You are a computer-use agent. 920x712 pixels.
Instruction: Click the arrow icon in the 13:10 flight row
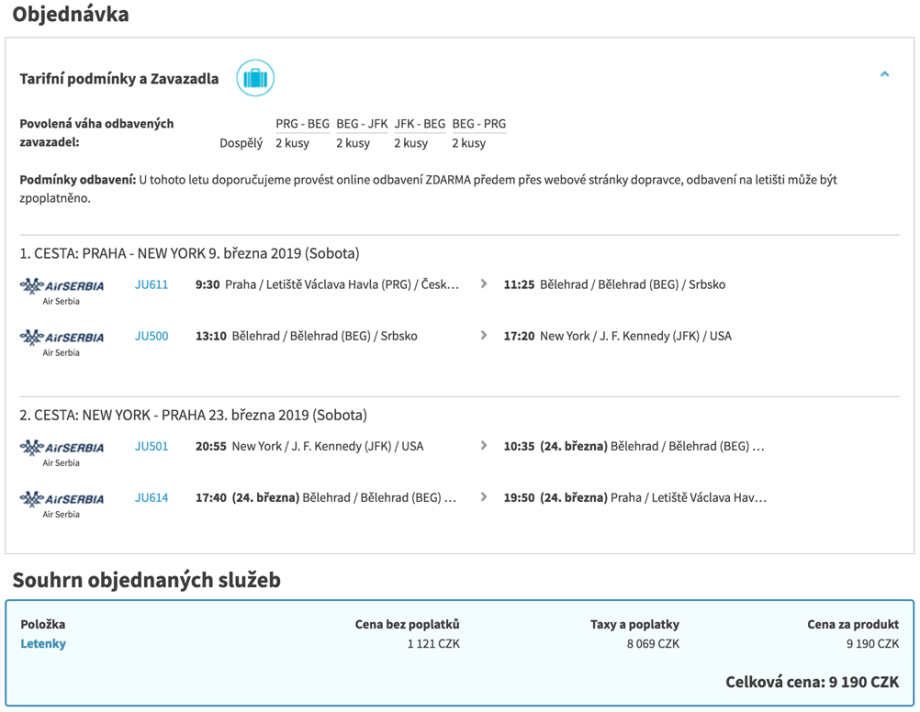click(484, 336)
